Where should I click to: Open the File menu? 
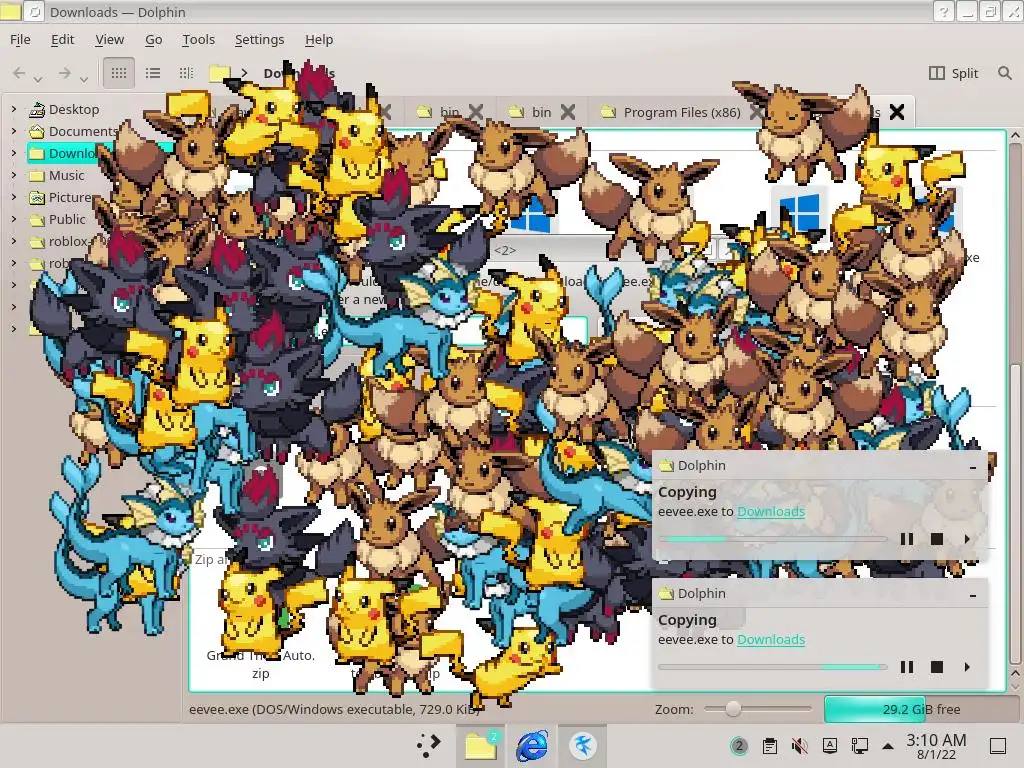point(20,39)
